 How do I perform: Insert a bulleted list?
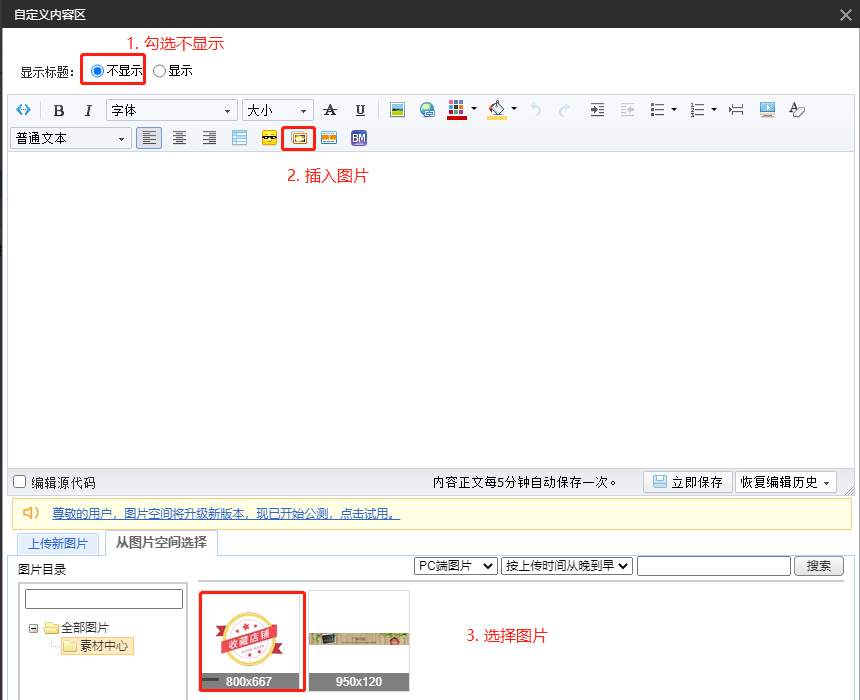657,110
